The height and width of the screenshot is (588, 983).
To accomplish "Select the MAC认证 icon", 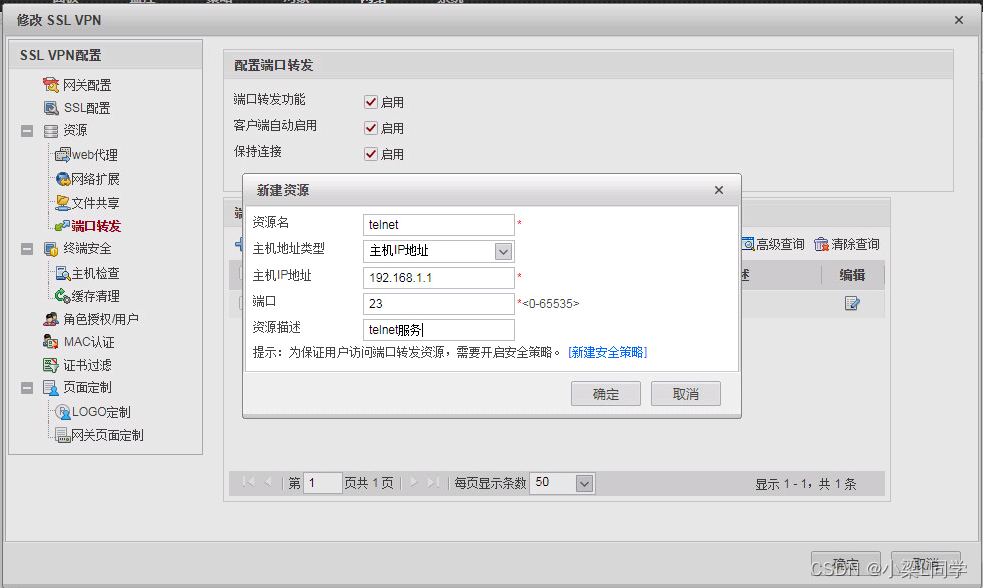I will 51,342.
